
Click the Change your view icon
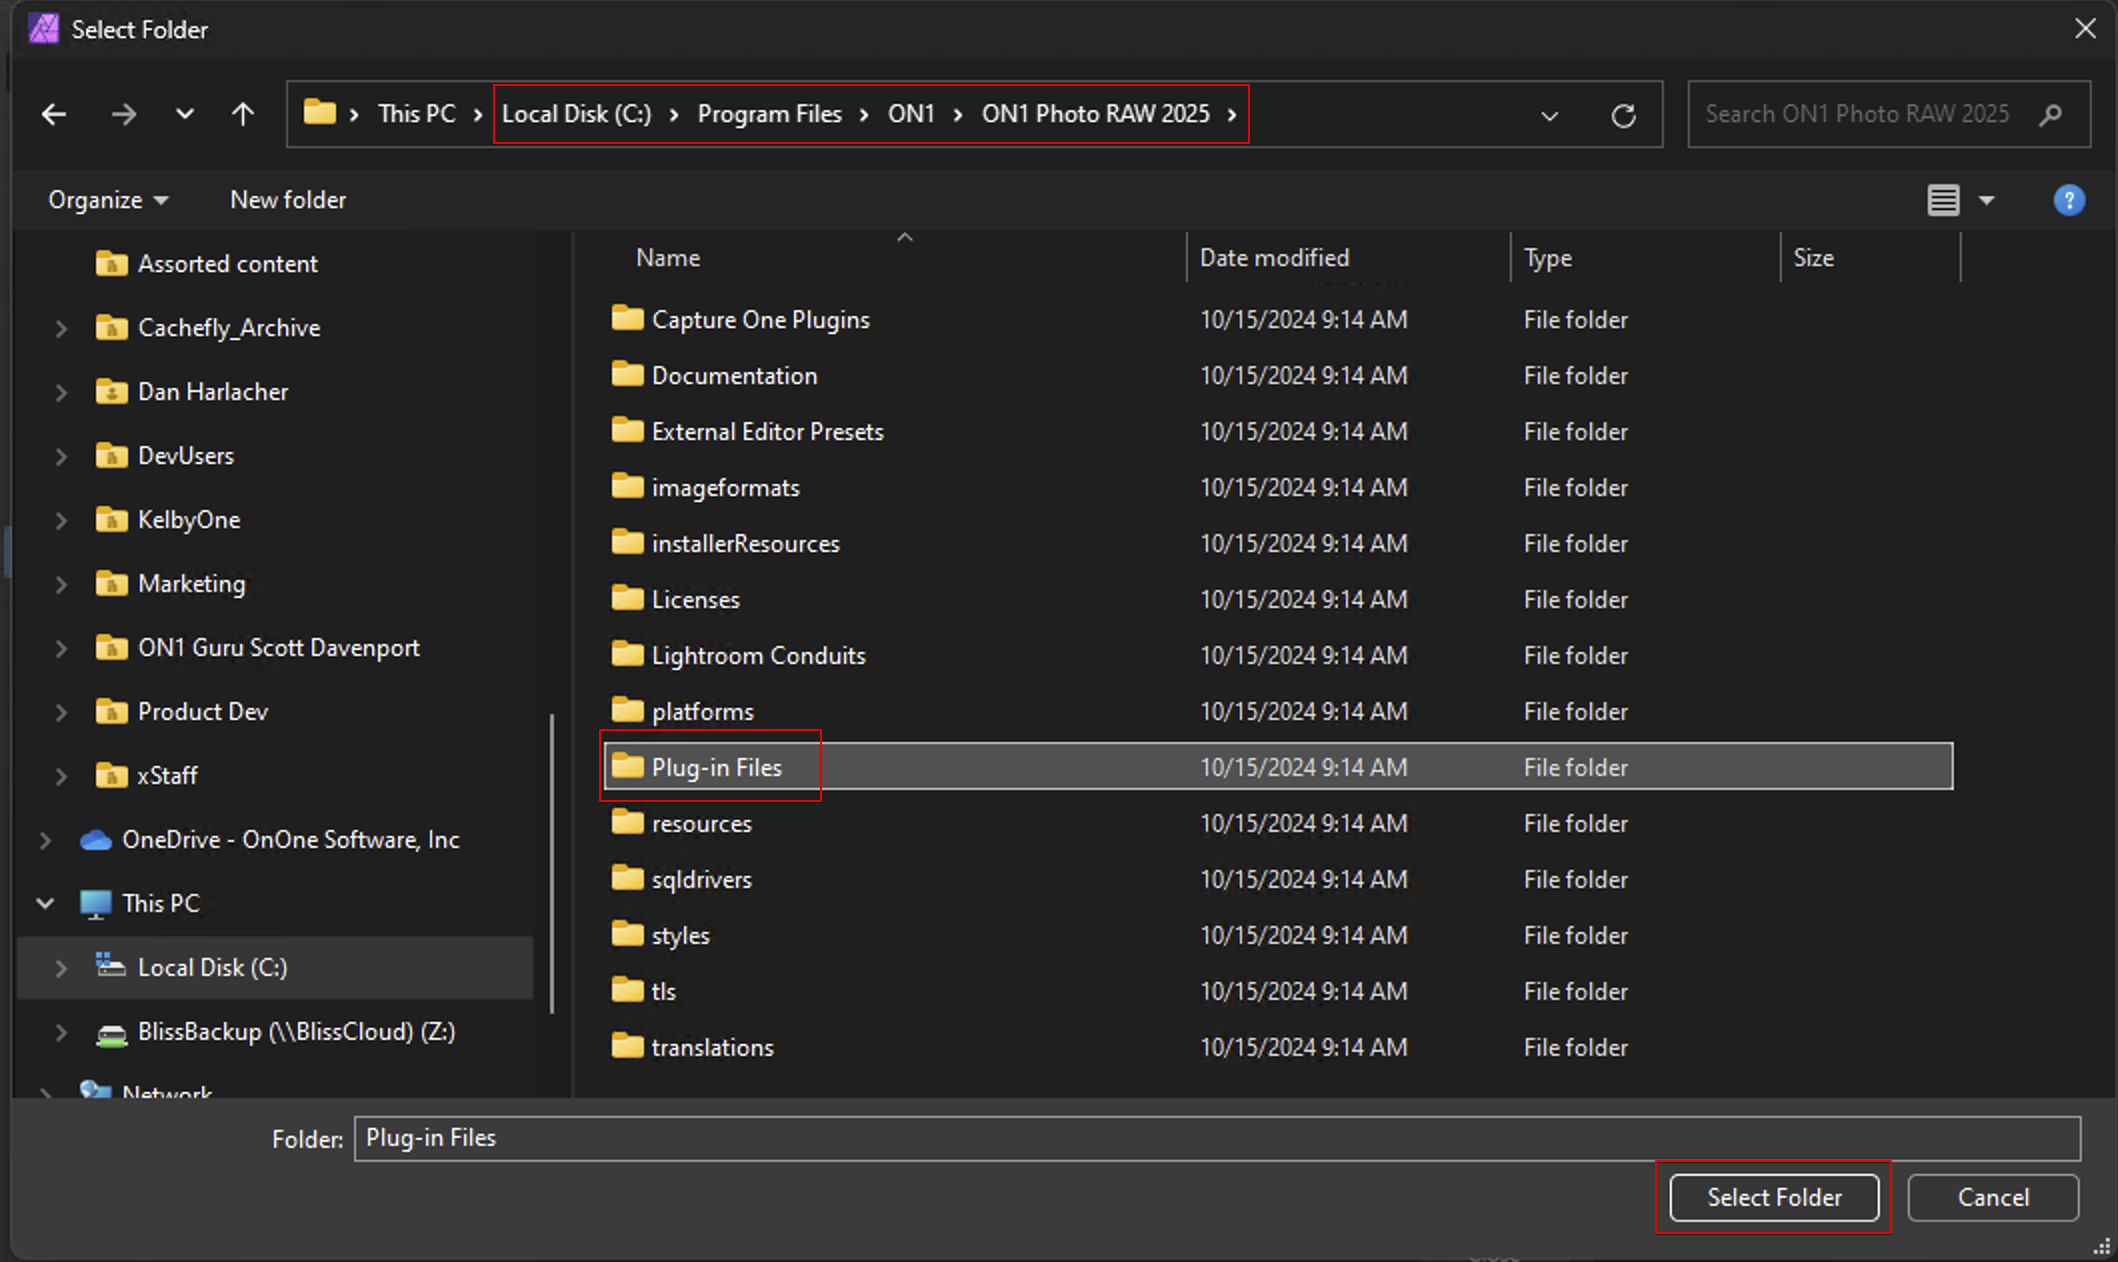(x=1942, y=200)
